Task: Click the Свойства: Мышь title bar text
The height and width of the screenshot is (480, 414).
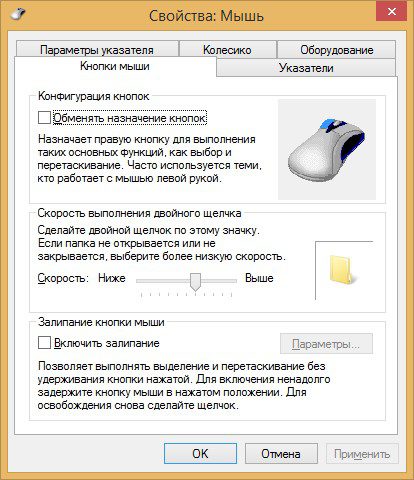Action: [206, 16]
